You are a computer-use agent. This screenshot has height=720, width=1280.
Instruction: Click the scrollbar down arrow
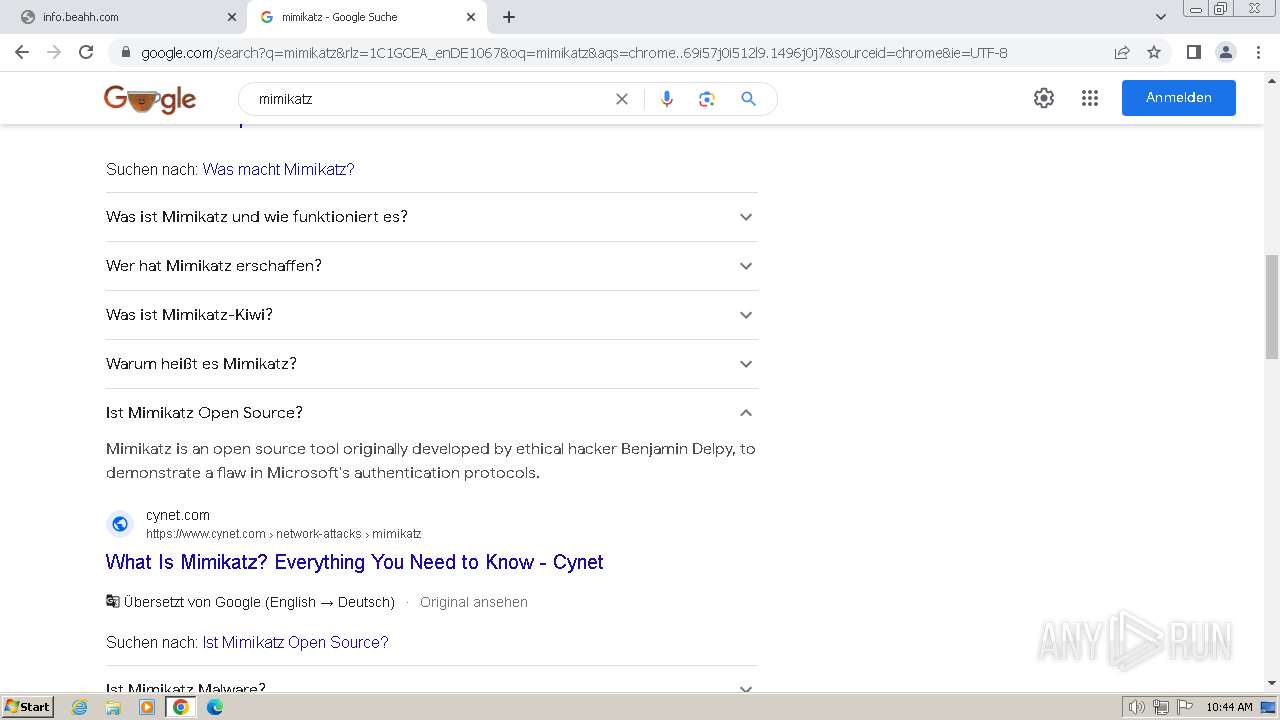click(1271, 683)
